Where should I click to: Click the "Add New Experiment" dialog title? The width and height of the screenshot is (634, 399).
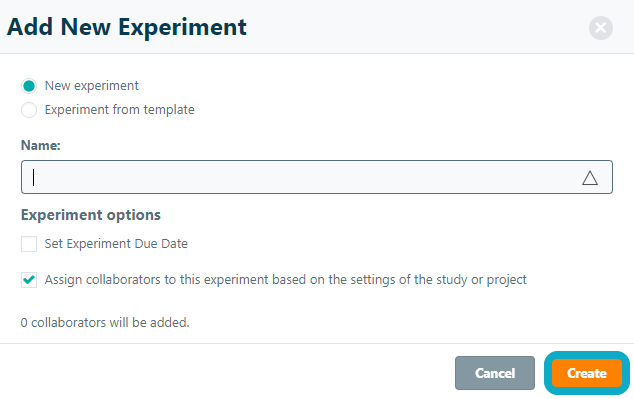[x=127, y=27]
